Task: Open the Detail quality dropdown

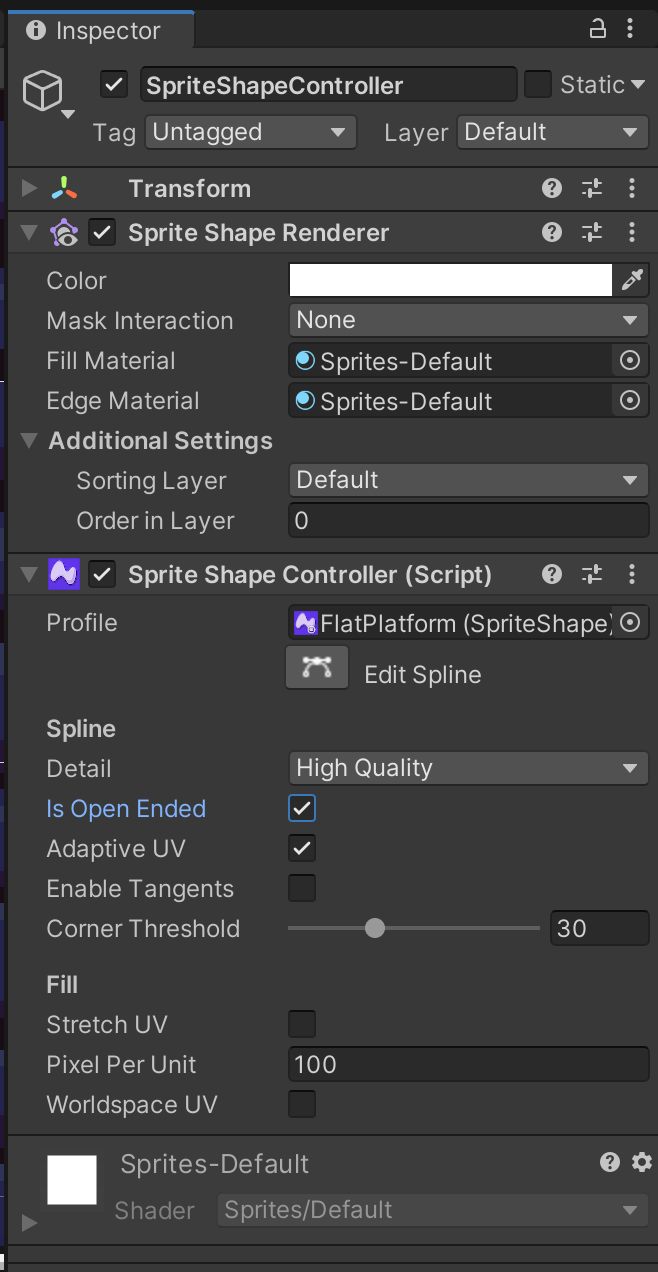Action: [468, 768]
